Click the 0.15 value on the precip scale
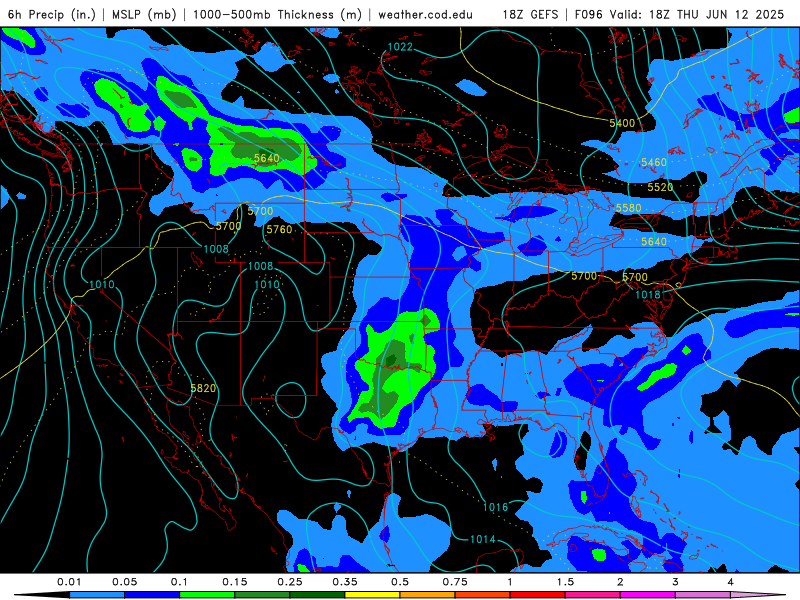 coord(235,582)
